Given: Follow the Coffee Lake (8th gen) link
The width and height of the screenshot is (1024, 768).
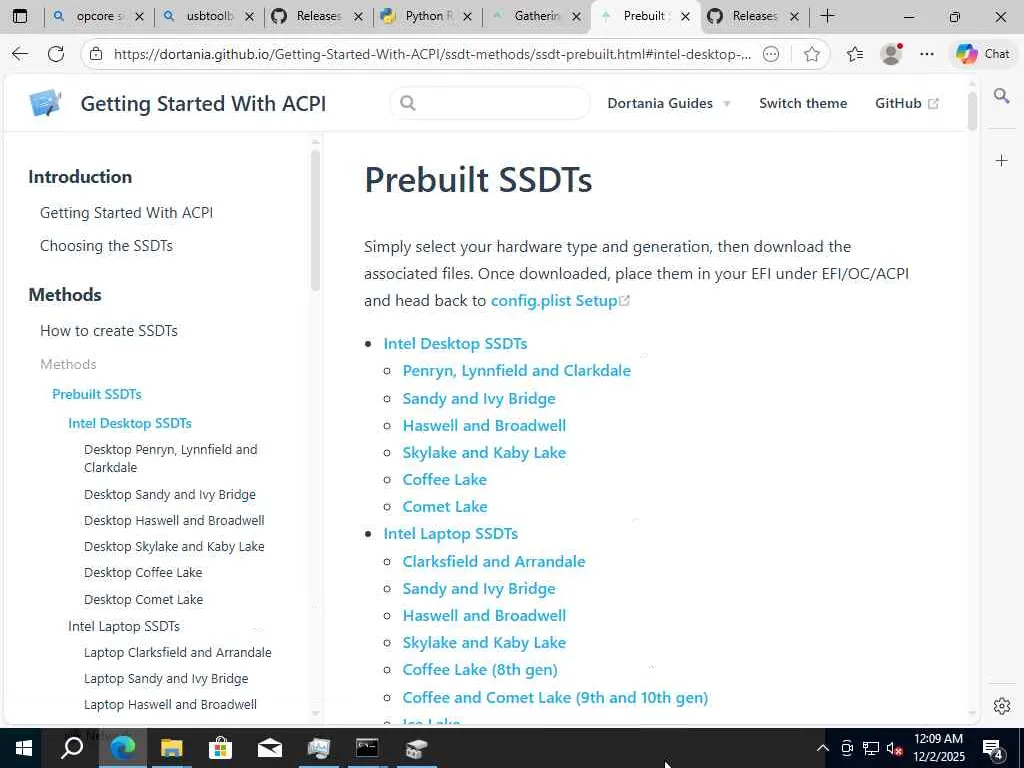Looking at the screenshot, I should (480, 670).
